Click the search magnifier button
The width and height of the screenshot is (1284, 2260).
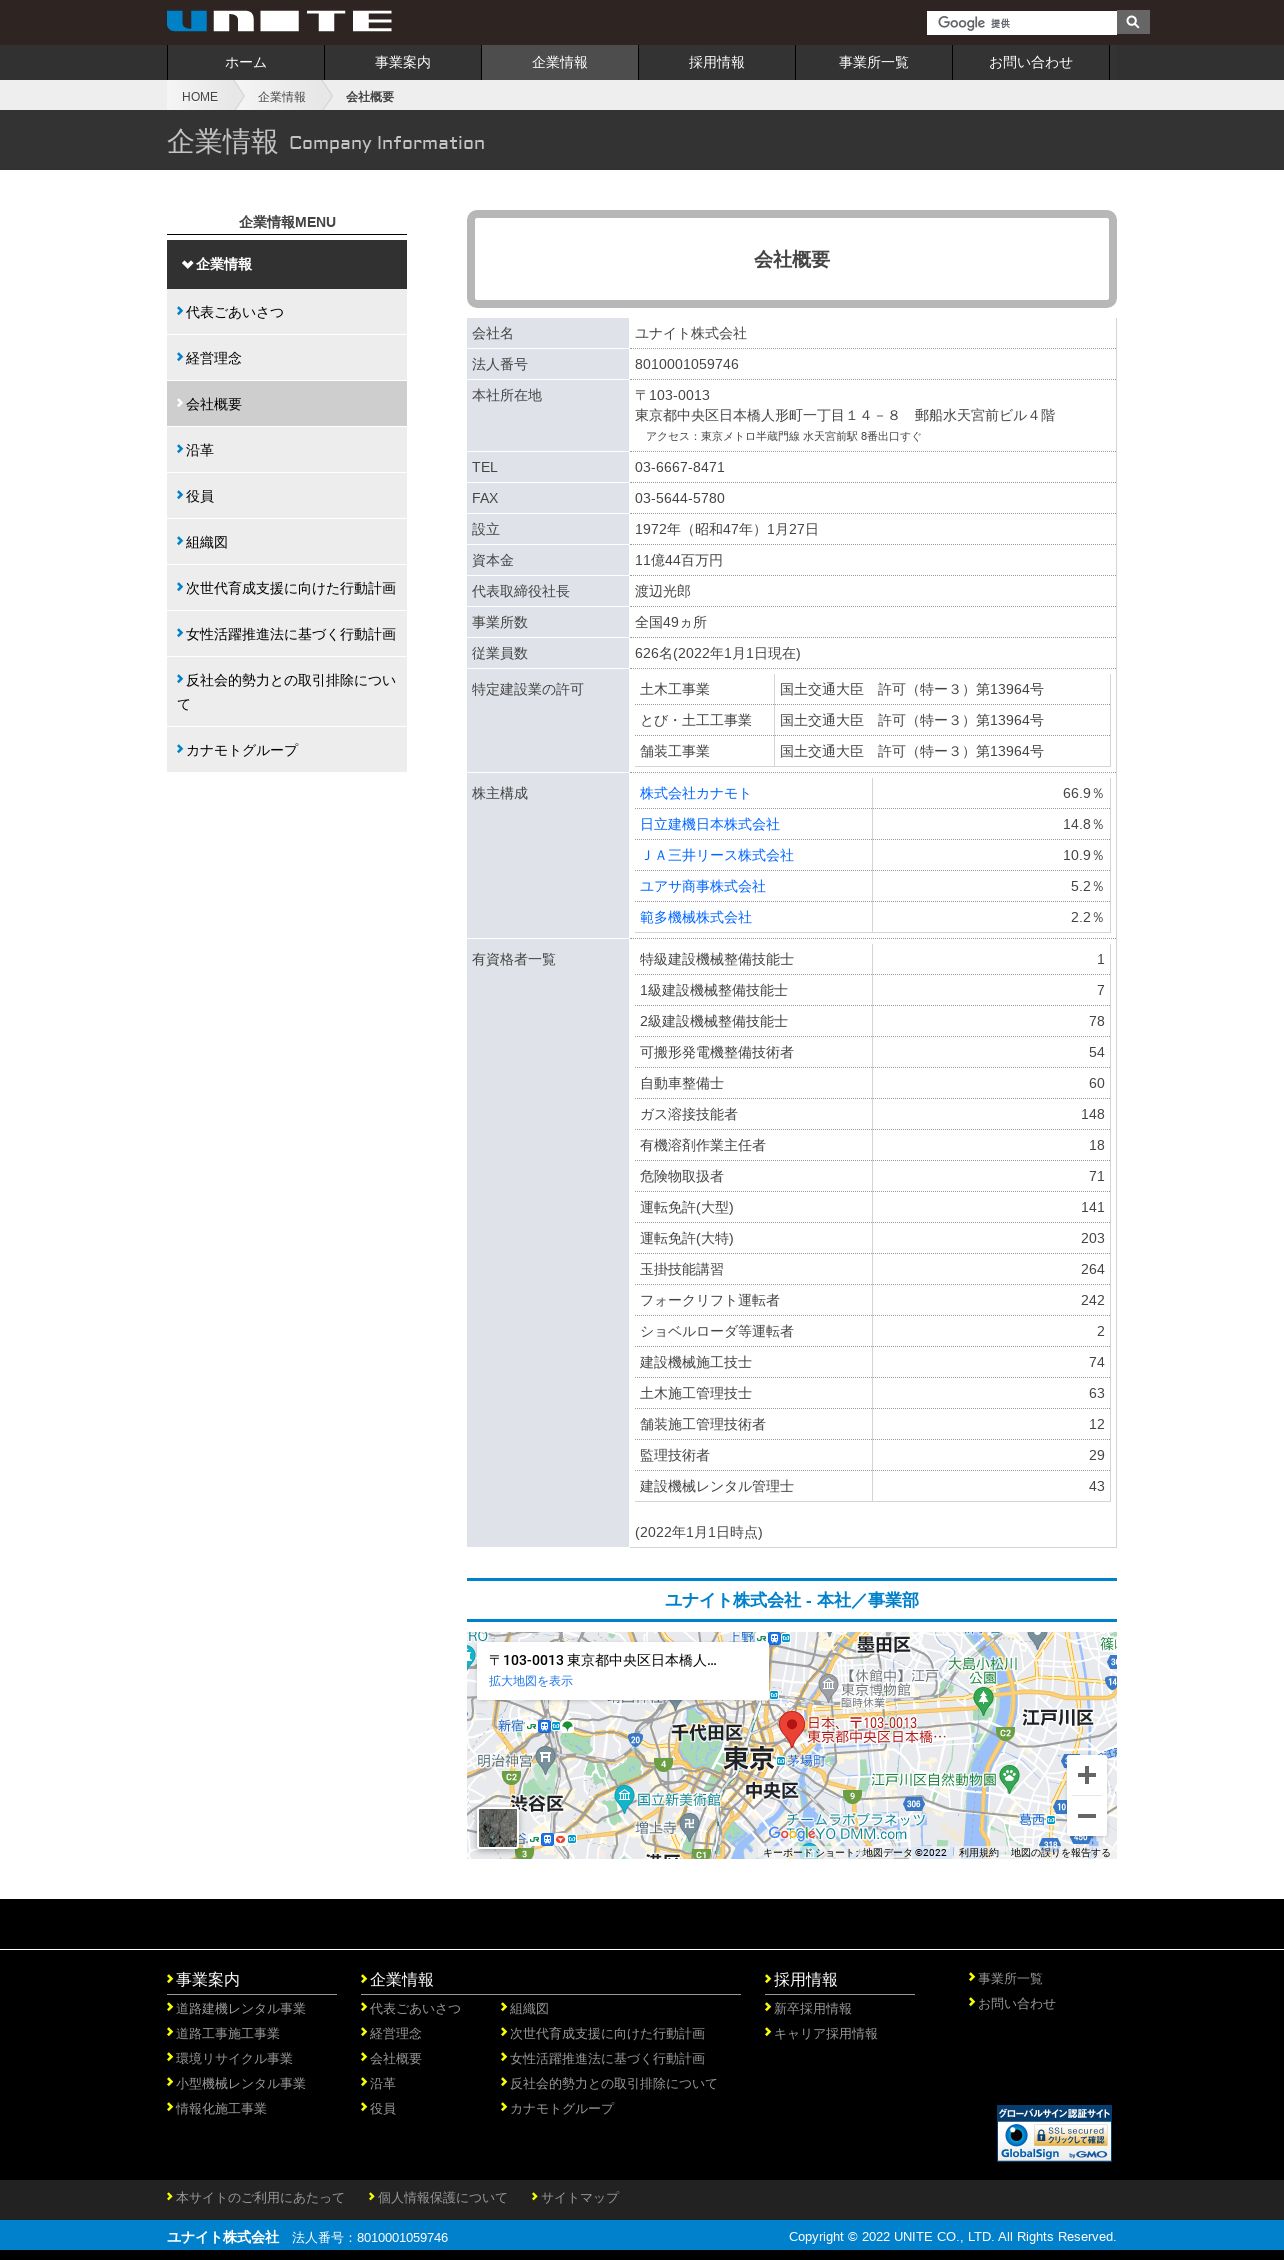point(1133,22)
